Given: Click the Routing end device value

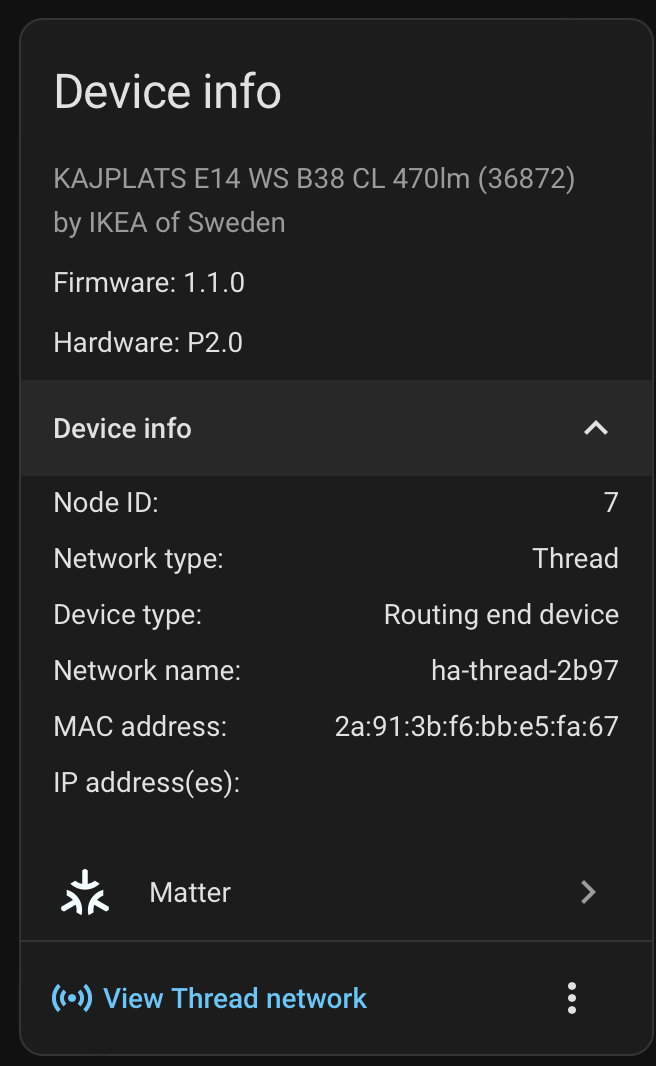Looking at the screenshot, I should pos(501,614).
